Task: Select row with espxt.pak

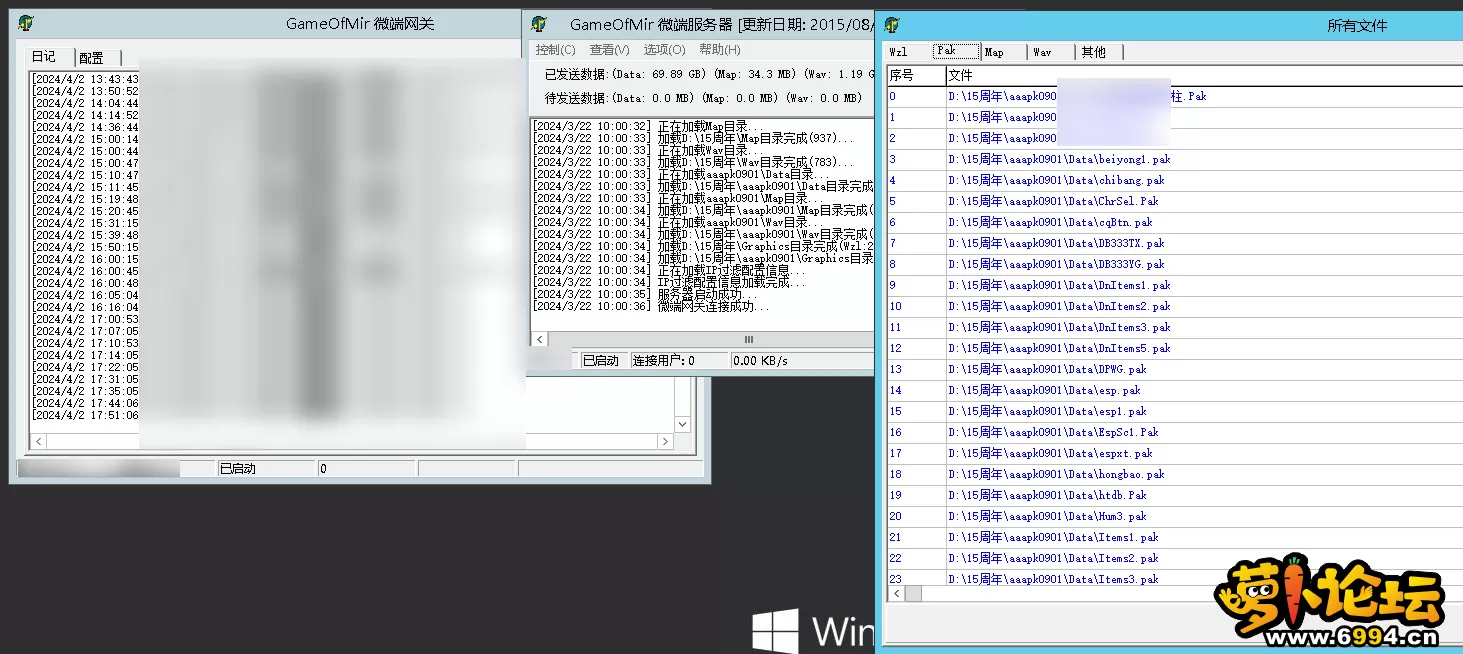Action: tap(1174, 453)
